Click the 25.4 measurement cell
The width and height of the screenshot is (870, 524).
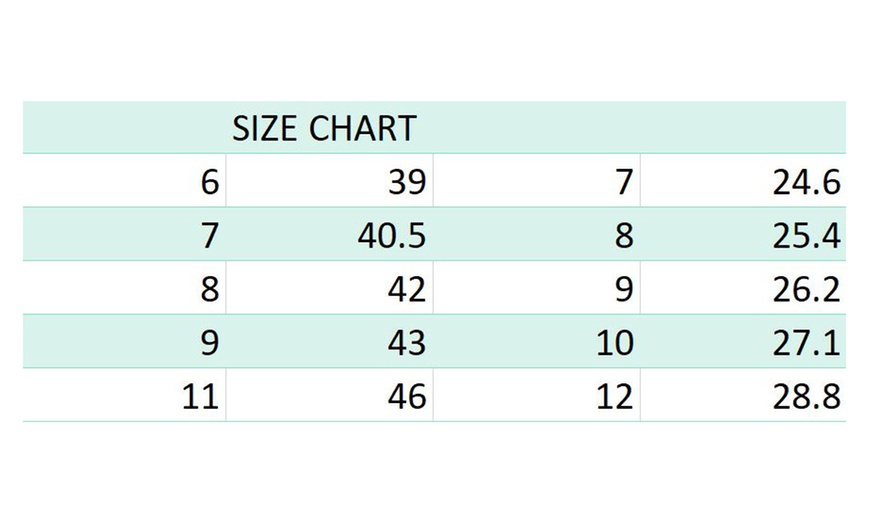(x=806, y=236)
